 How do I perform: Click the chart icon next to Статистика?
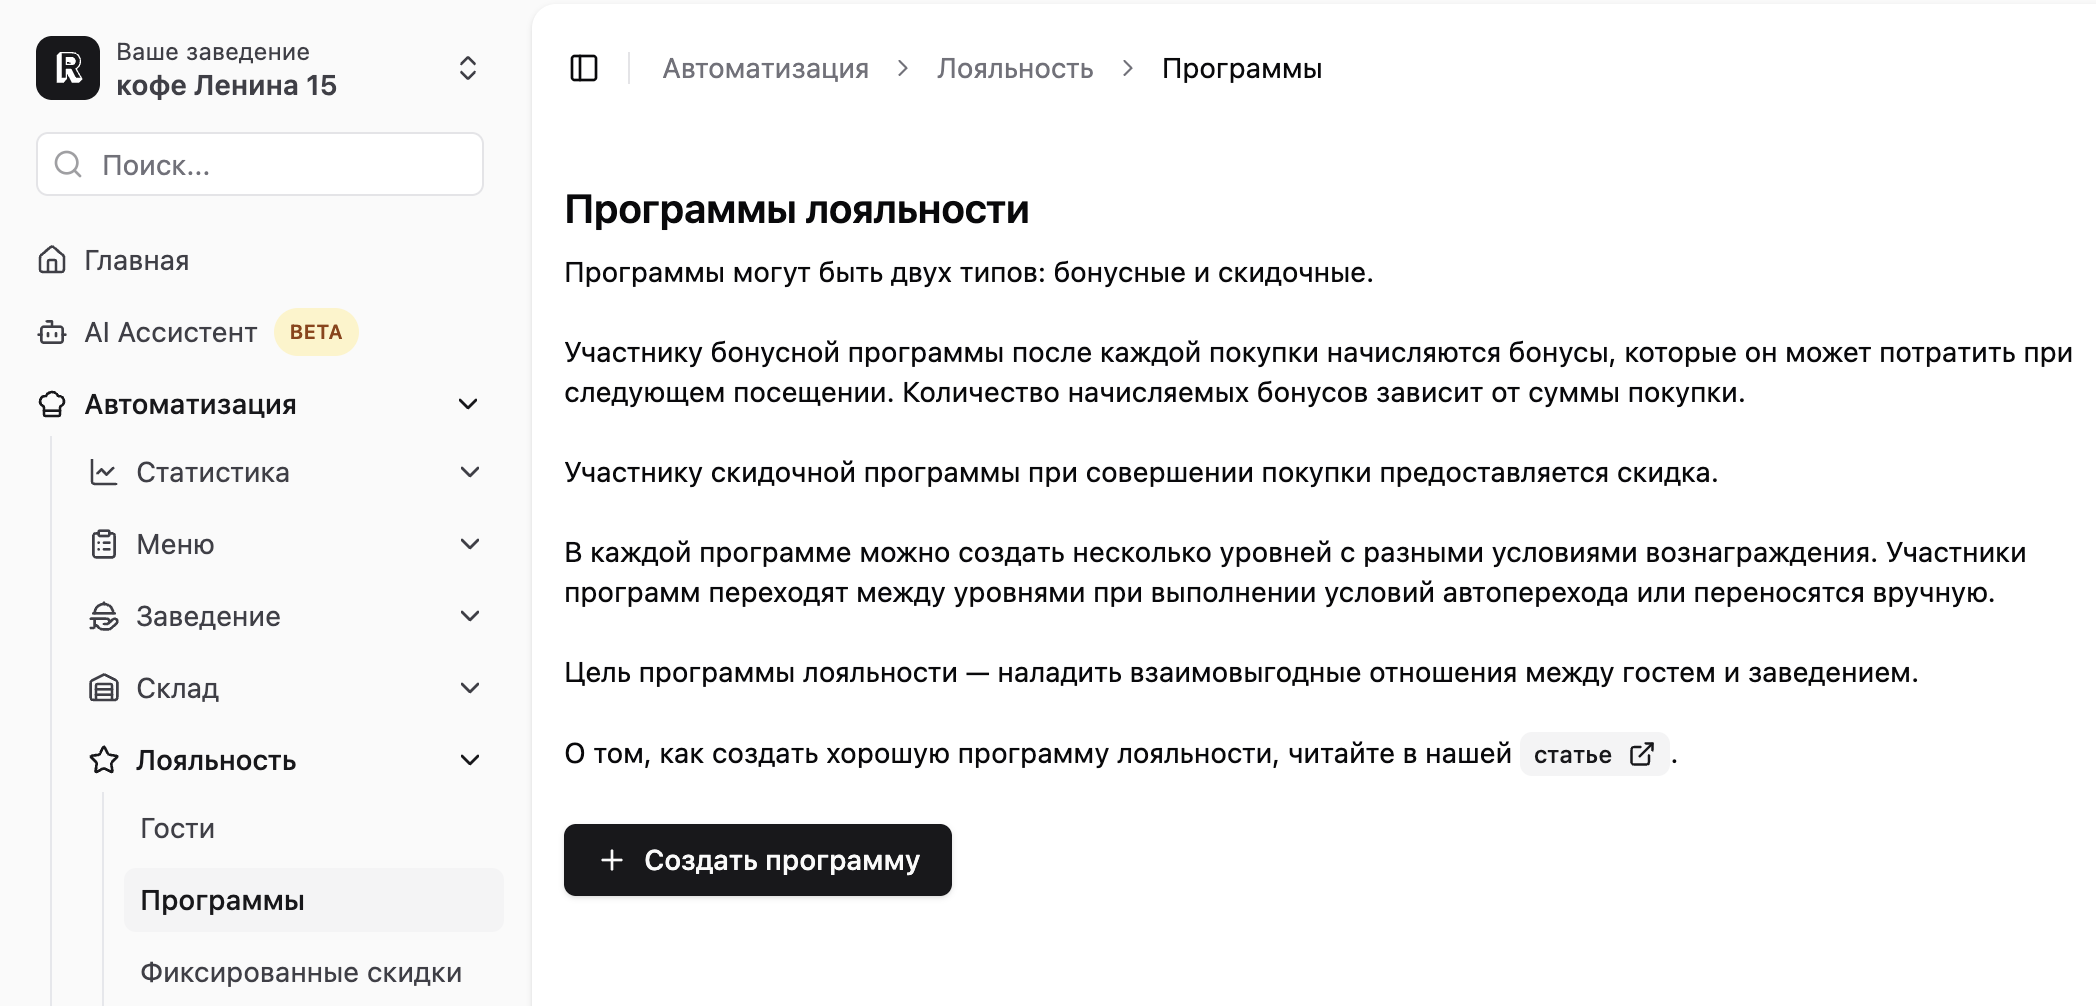(104, 472)
